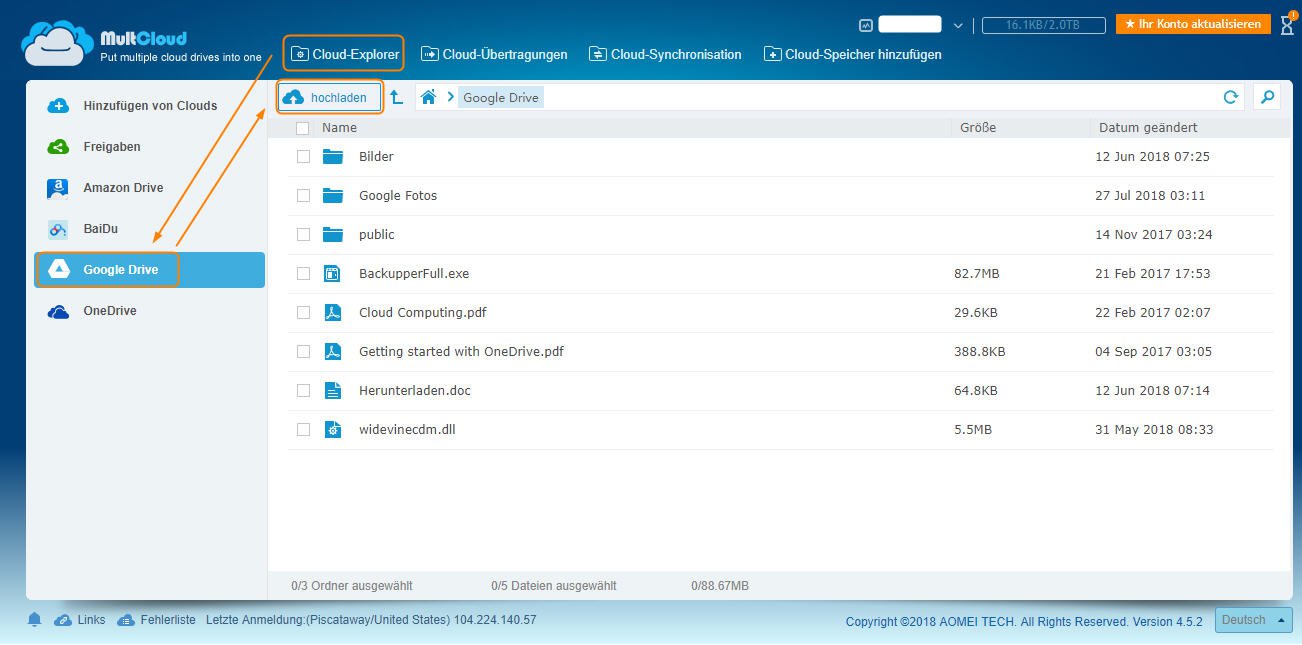Click the hochladen upload button
This screenshot has height=645, width=1302.
pos(330,97)
